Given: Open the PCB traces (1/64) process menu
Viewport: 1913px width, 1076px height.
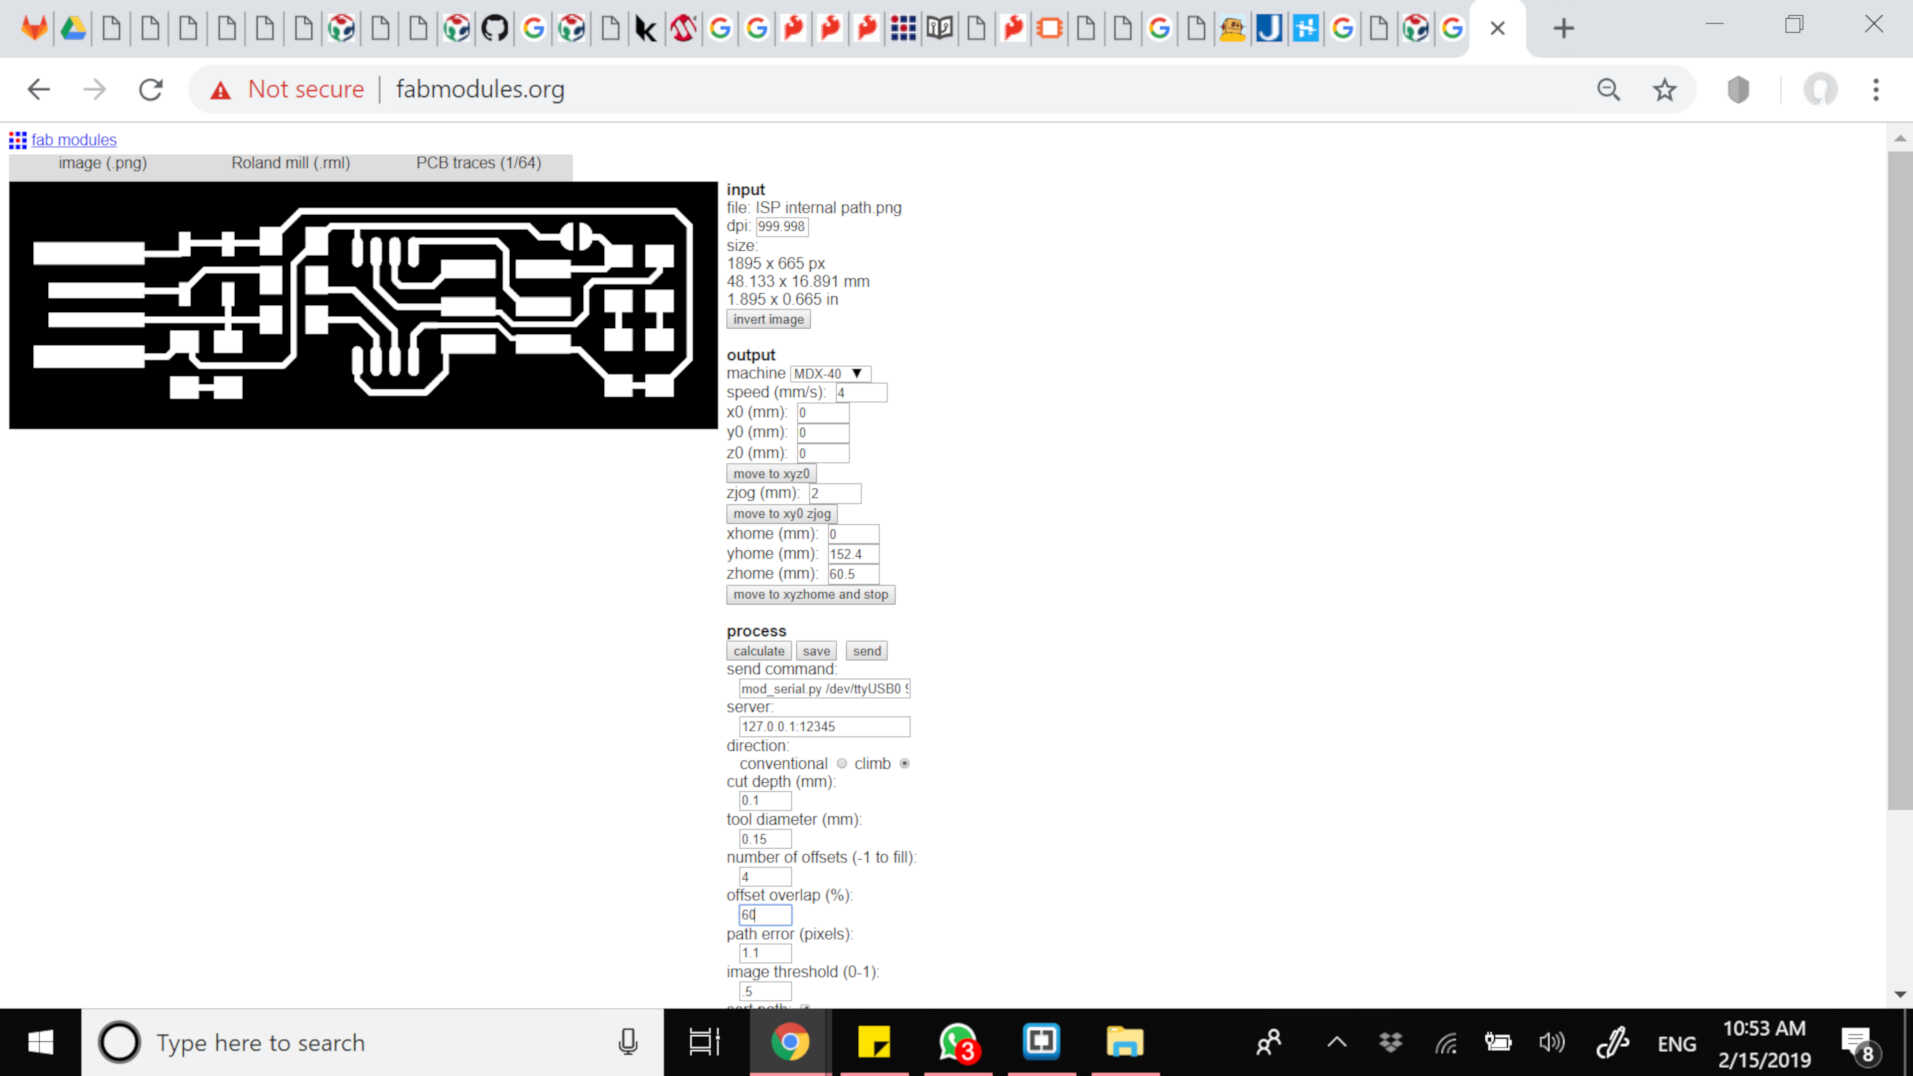Looking at the screenshot, I should point(479,163).
